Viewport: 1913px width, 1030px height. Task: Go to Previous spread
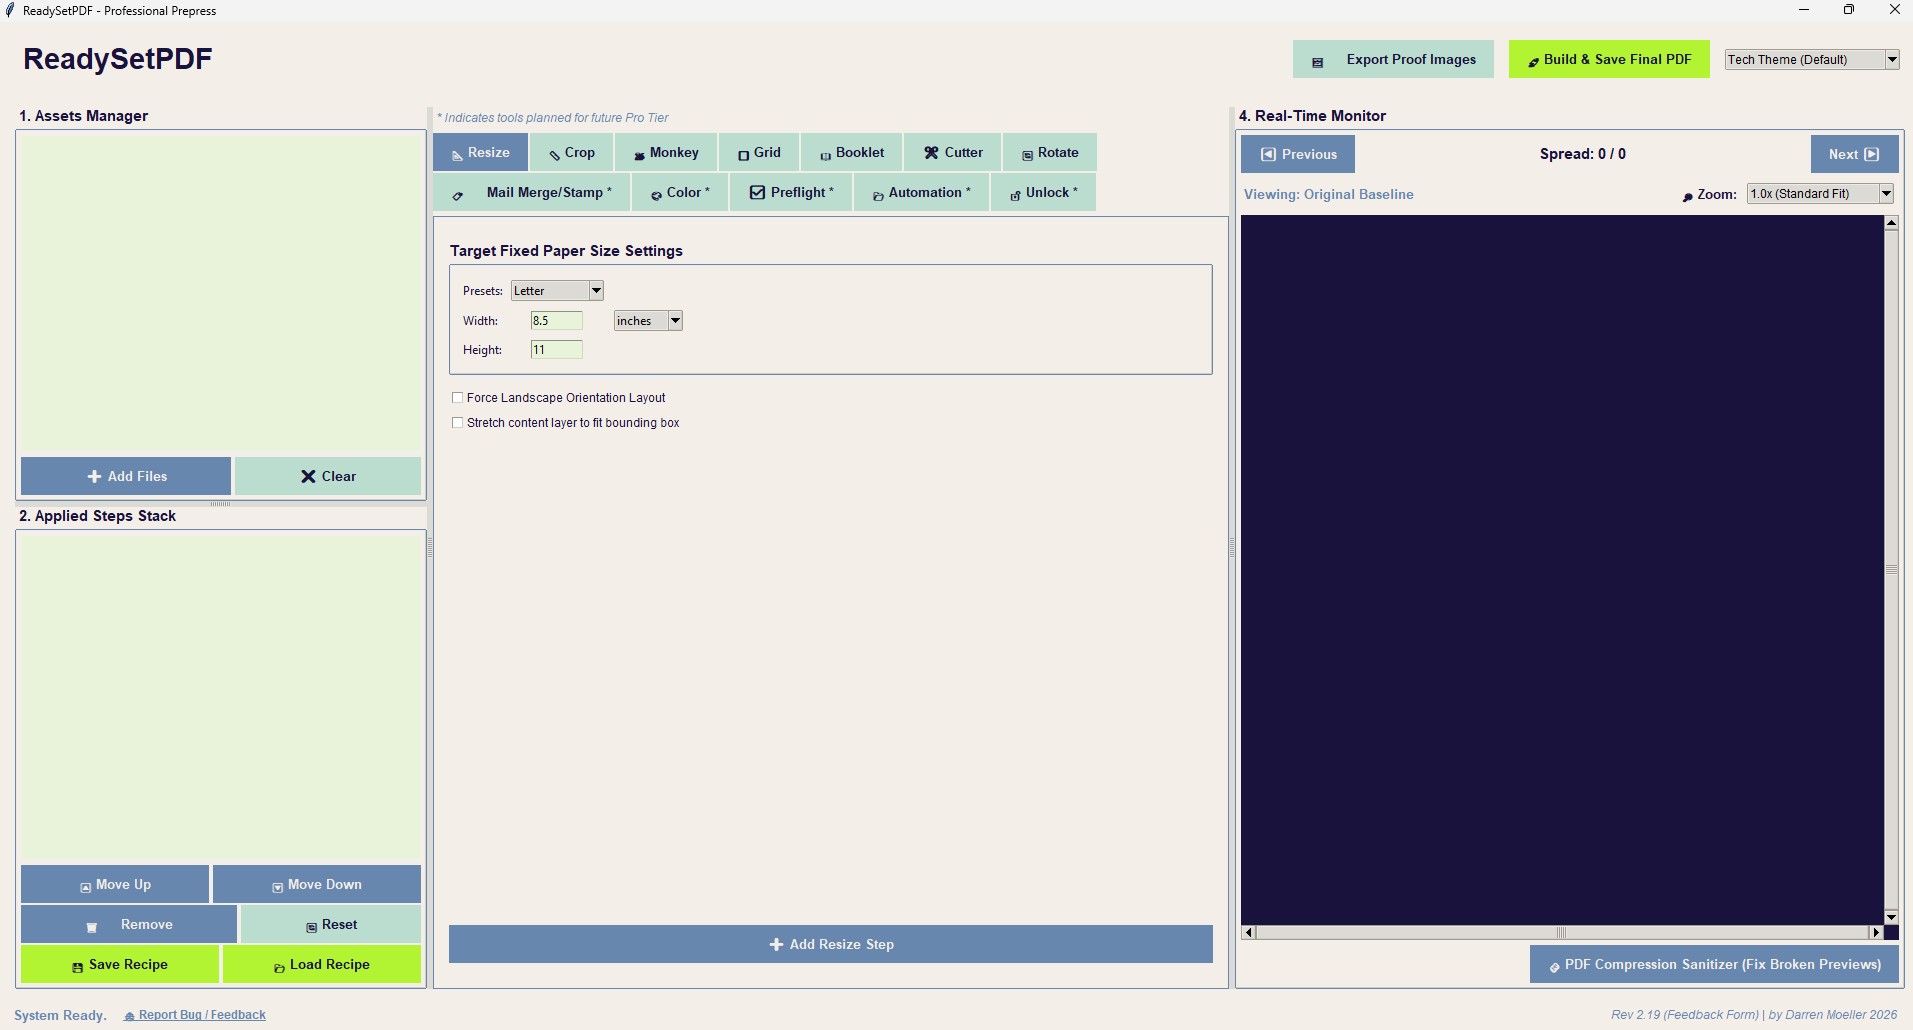[x=1298, y=154]
